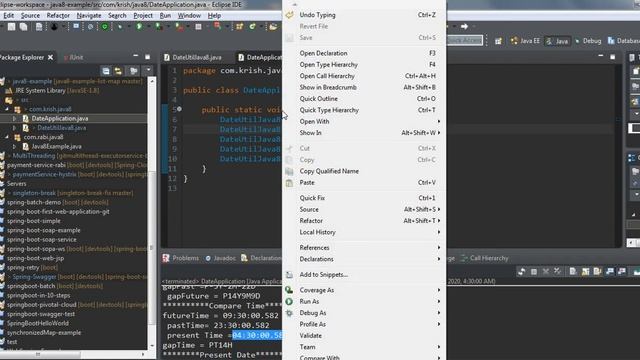640x360 pixels.
Task: Open the DateUtilJava8.java editor tab
Action: [193, 58]
